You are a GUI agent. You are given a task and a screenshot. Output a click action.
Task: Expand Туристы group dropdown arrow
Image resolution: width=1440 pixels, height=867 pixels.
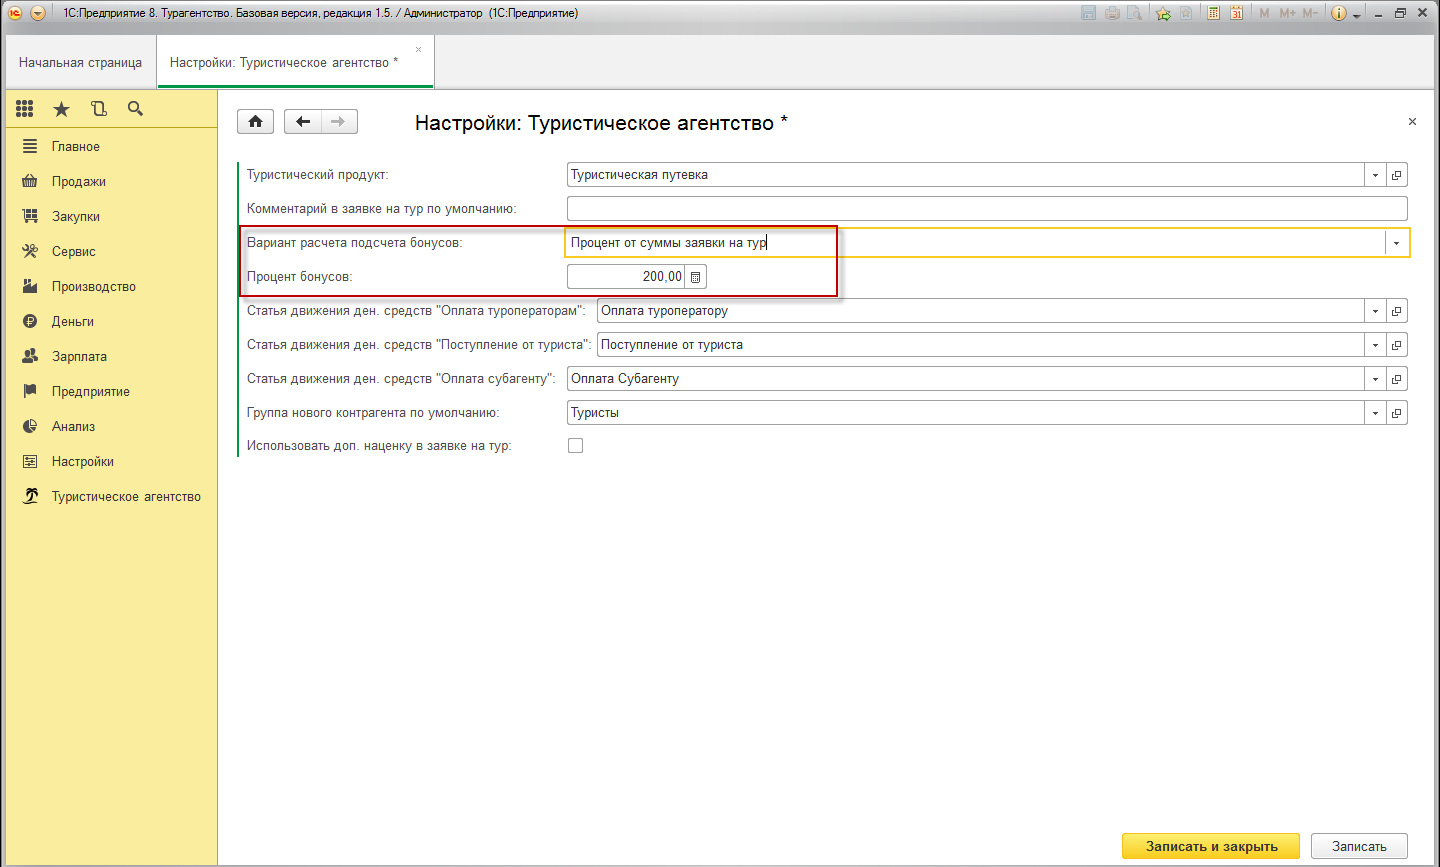(x=1375, y=413)
